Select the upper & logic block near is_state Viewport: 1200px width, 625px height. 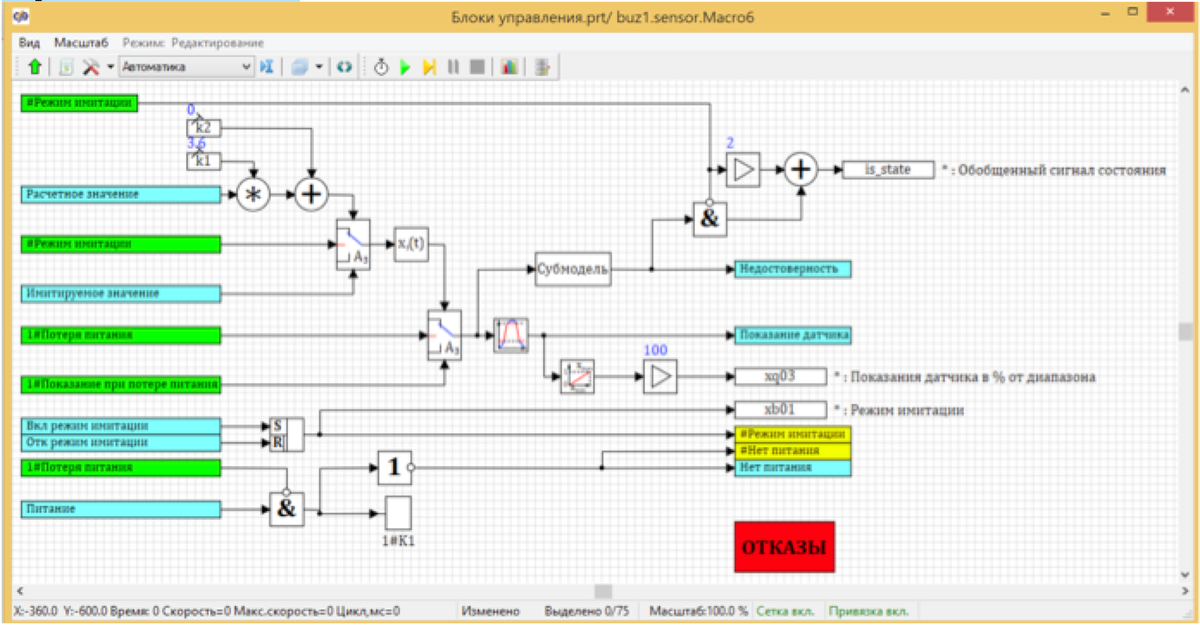tap(710, 219)
